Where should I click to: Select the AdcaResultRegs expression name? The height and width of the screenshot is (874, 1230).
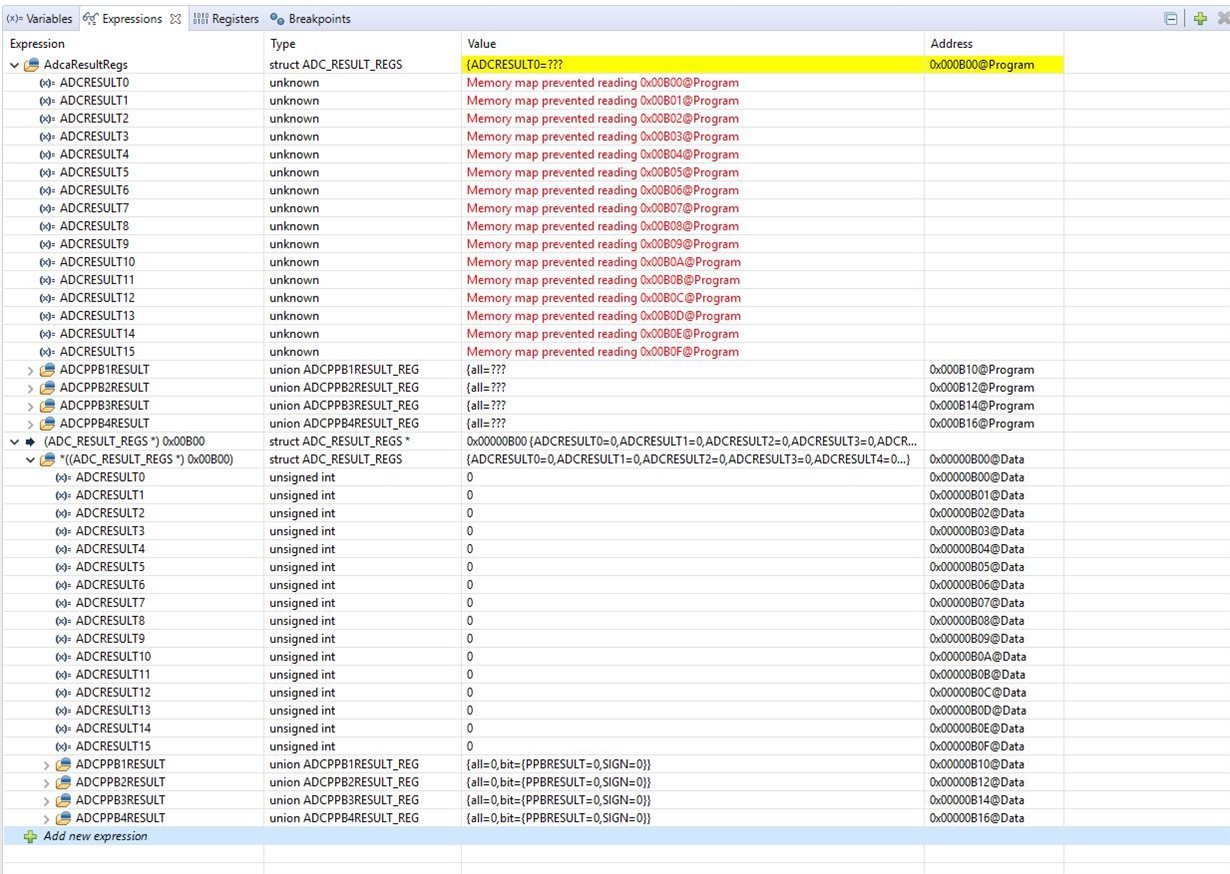[x=86, y=65]
